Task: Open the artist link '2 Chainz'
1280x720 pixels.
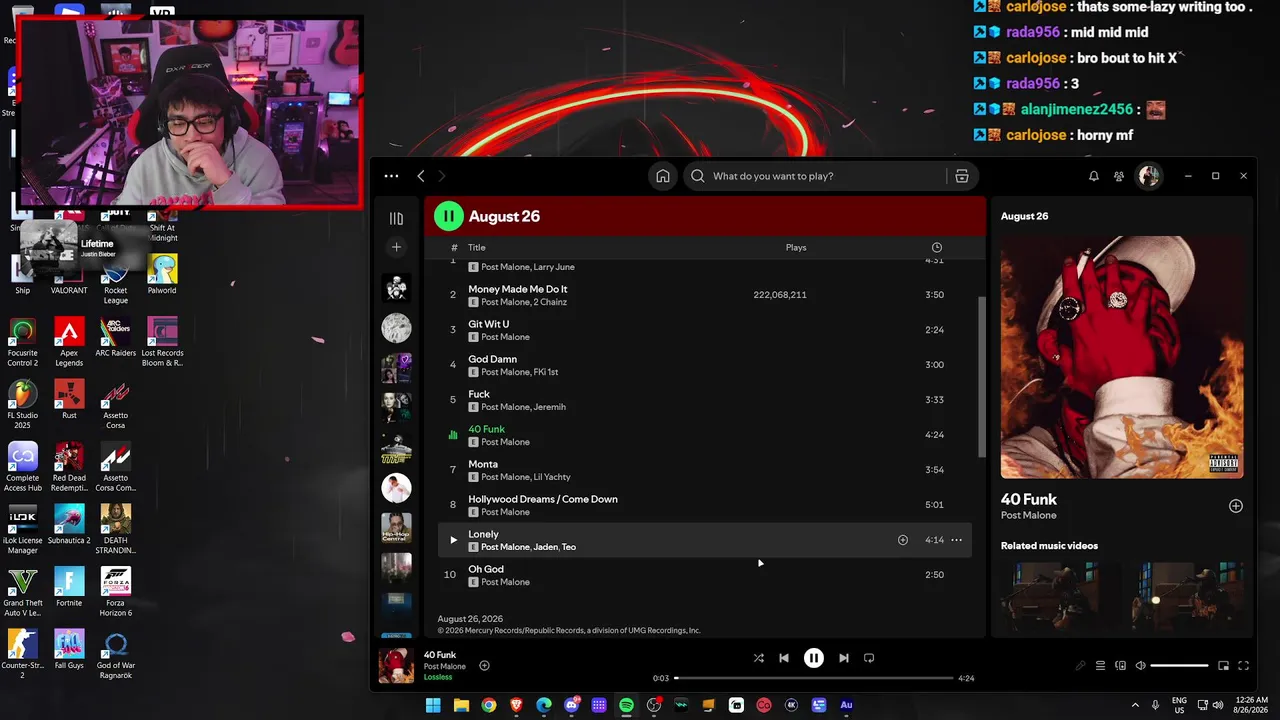Action: pyautogui.click(x=551, y=302)
